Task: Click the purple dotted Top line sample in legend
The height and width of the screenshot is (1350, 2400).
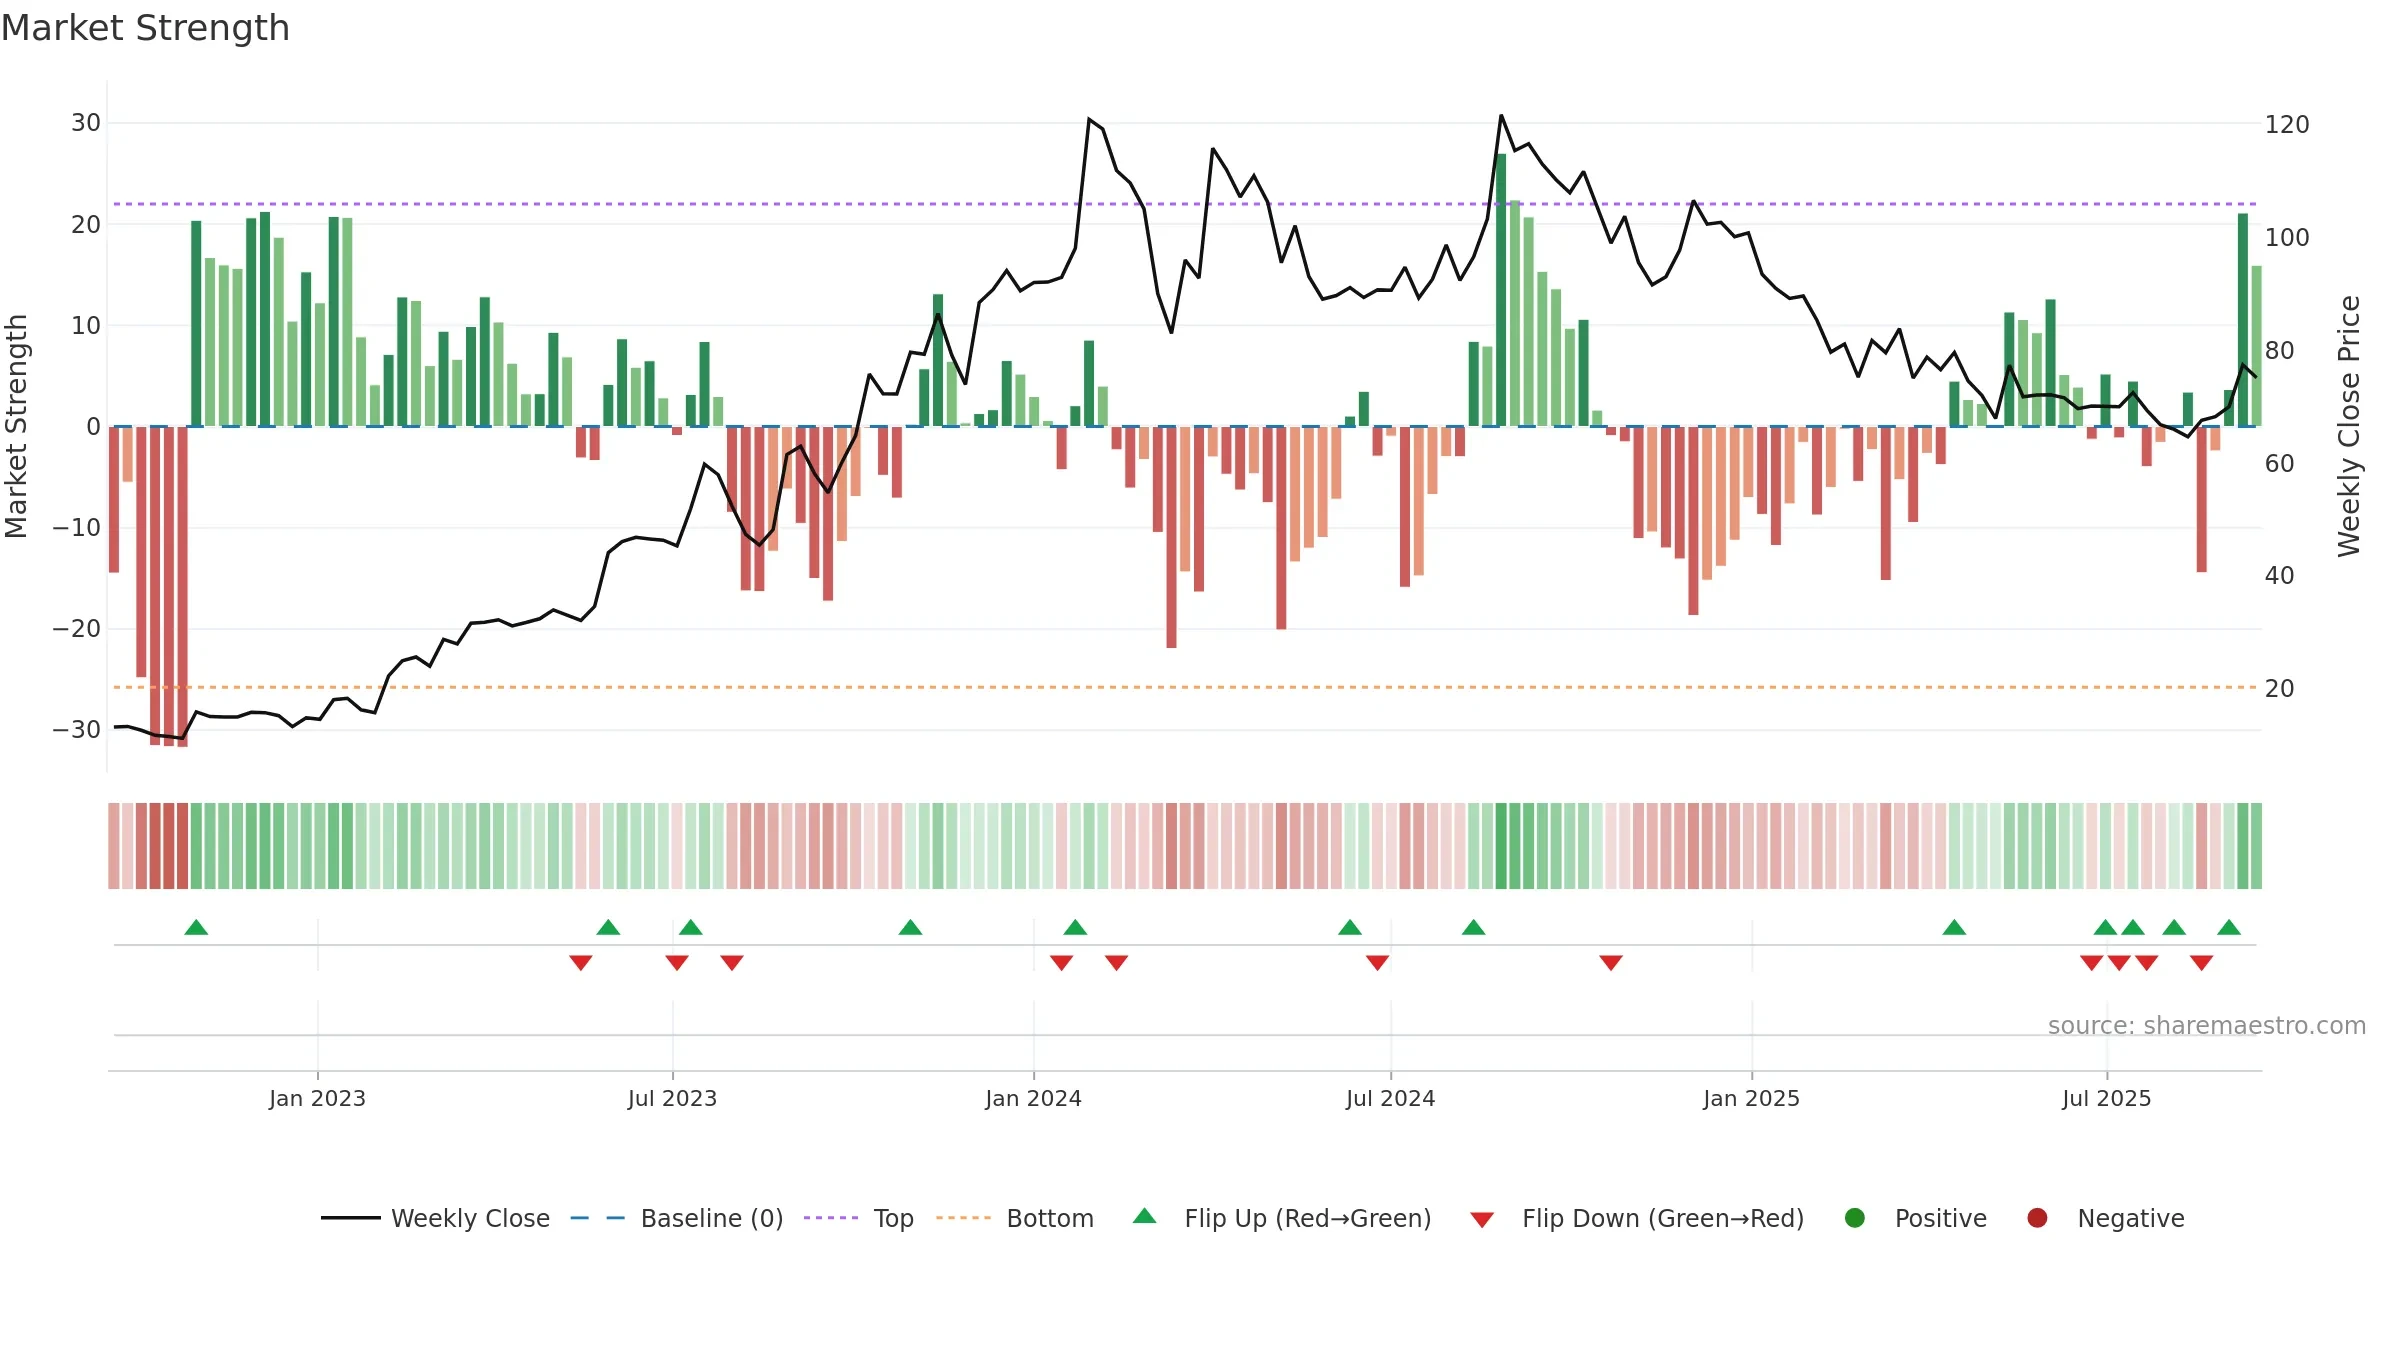Action: coord(831,1218)
